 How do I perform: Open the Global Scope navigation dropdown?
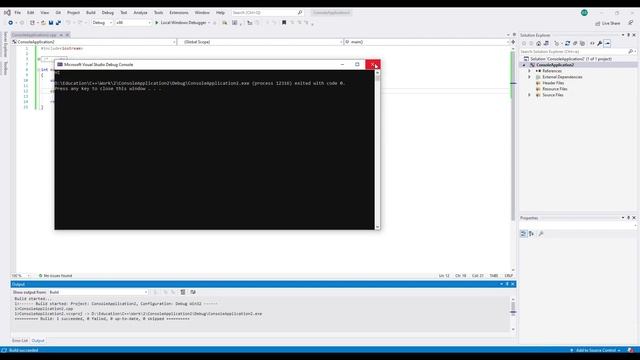260,42
